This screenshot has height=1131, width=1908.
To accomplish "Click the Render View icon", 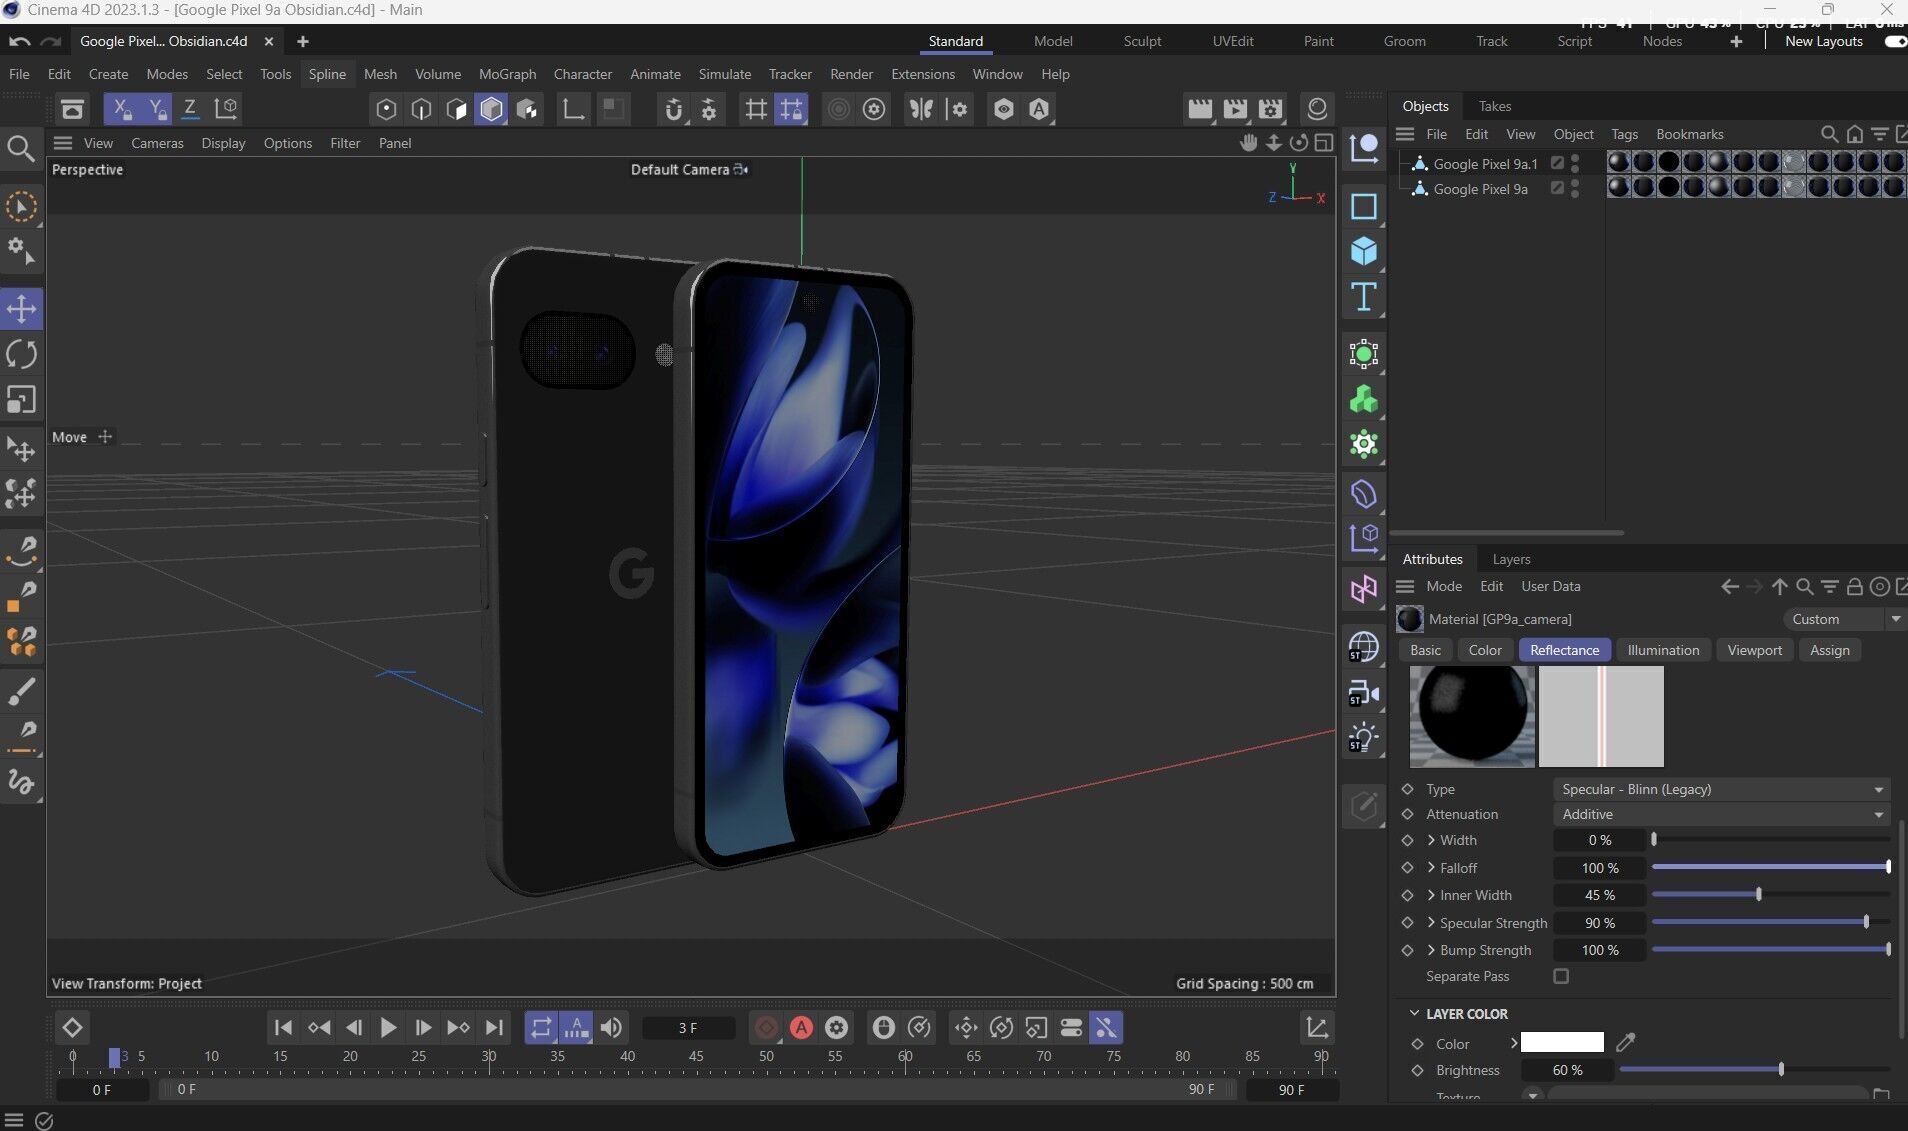I will coord(1200,109).
